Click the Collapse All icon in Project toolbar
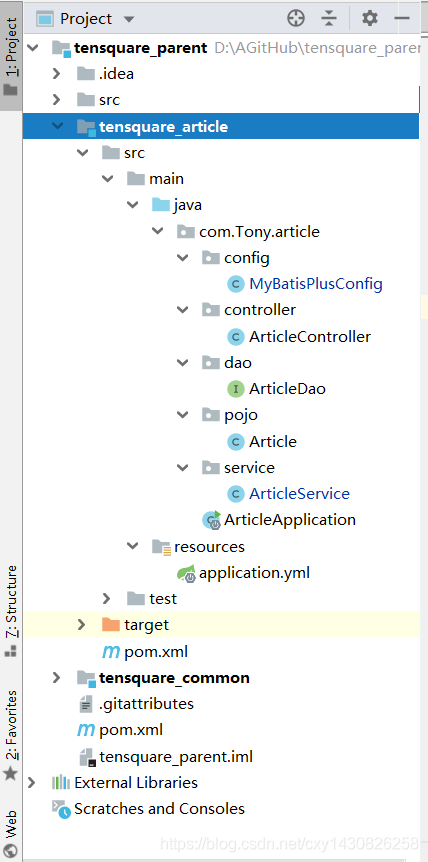428x862 pixels. point(329,19)
